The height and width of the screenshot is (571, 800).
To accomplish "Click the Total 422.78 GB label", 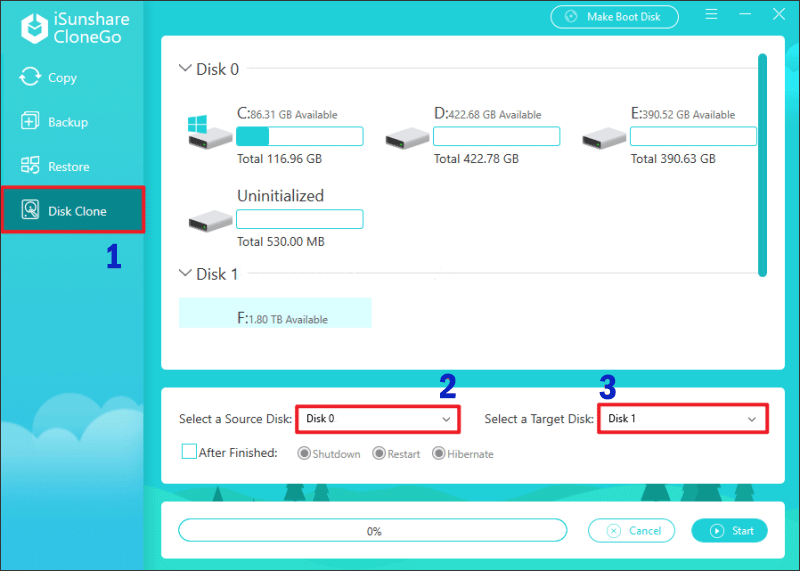I will pos(477,159).
